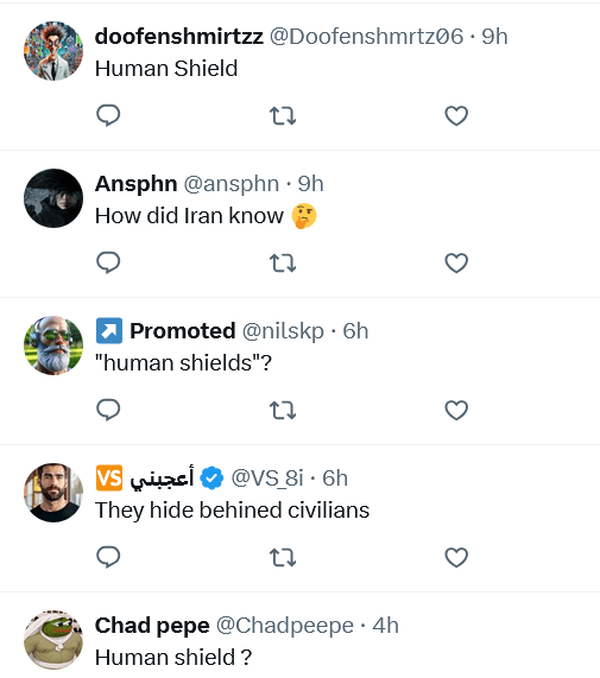Open the 9h timestamp on Ansphn's tweet
Viewport: 600px width, 678px height.
point(311,184)
